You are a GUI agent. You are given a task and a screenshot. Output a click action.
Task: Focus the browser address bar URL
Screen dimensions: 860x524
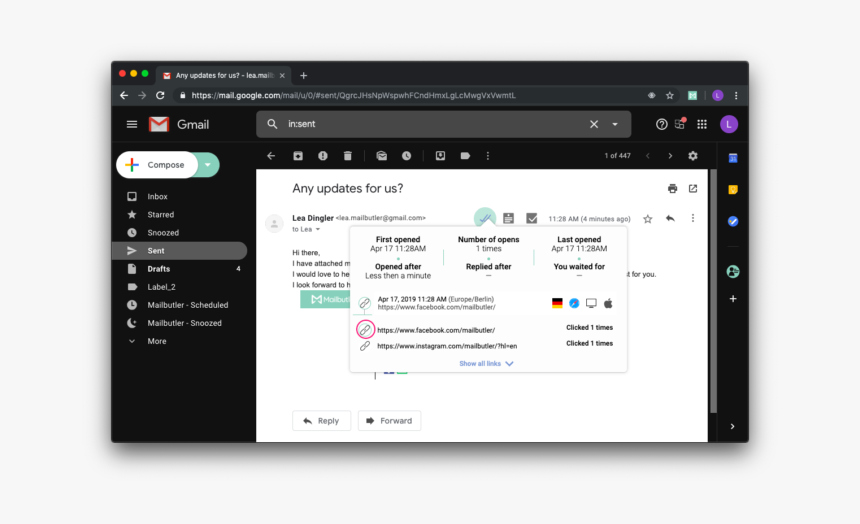click(354, 95)
